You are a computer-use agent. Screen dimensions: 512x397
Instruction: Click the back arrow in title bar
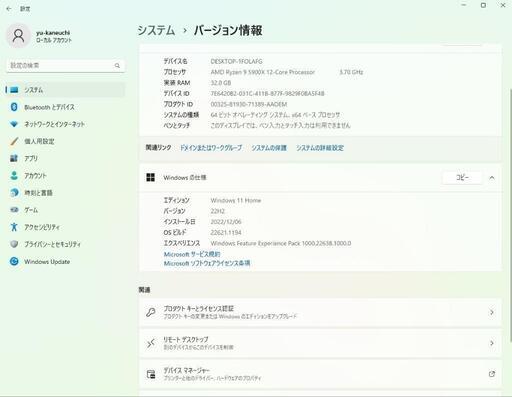(9, 9)
